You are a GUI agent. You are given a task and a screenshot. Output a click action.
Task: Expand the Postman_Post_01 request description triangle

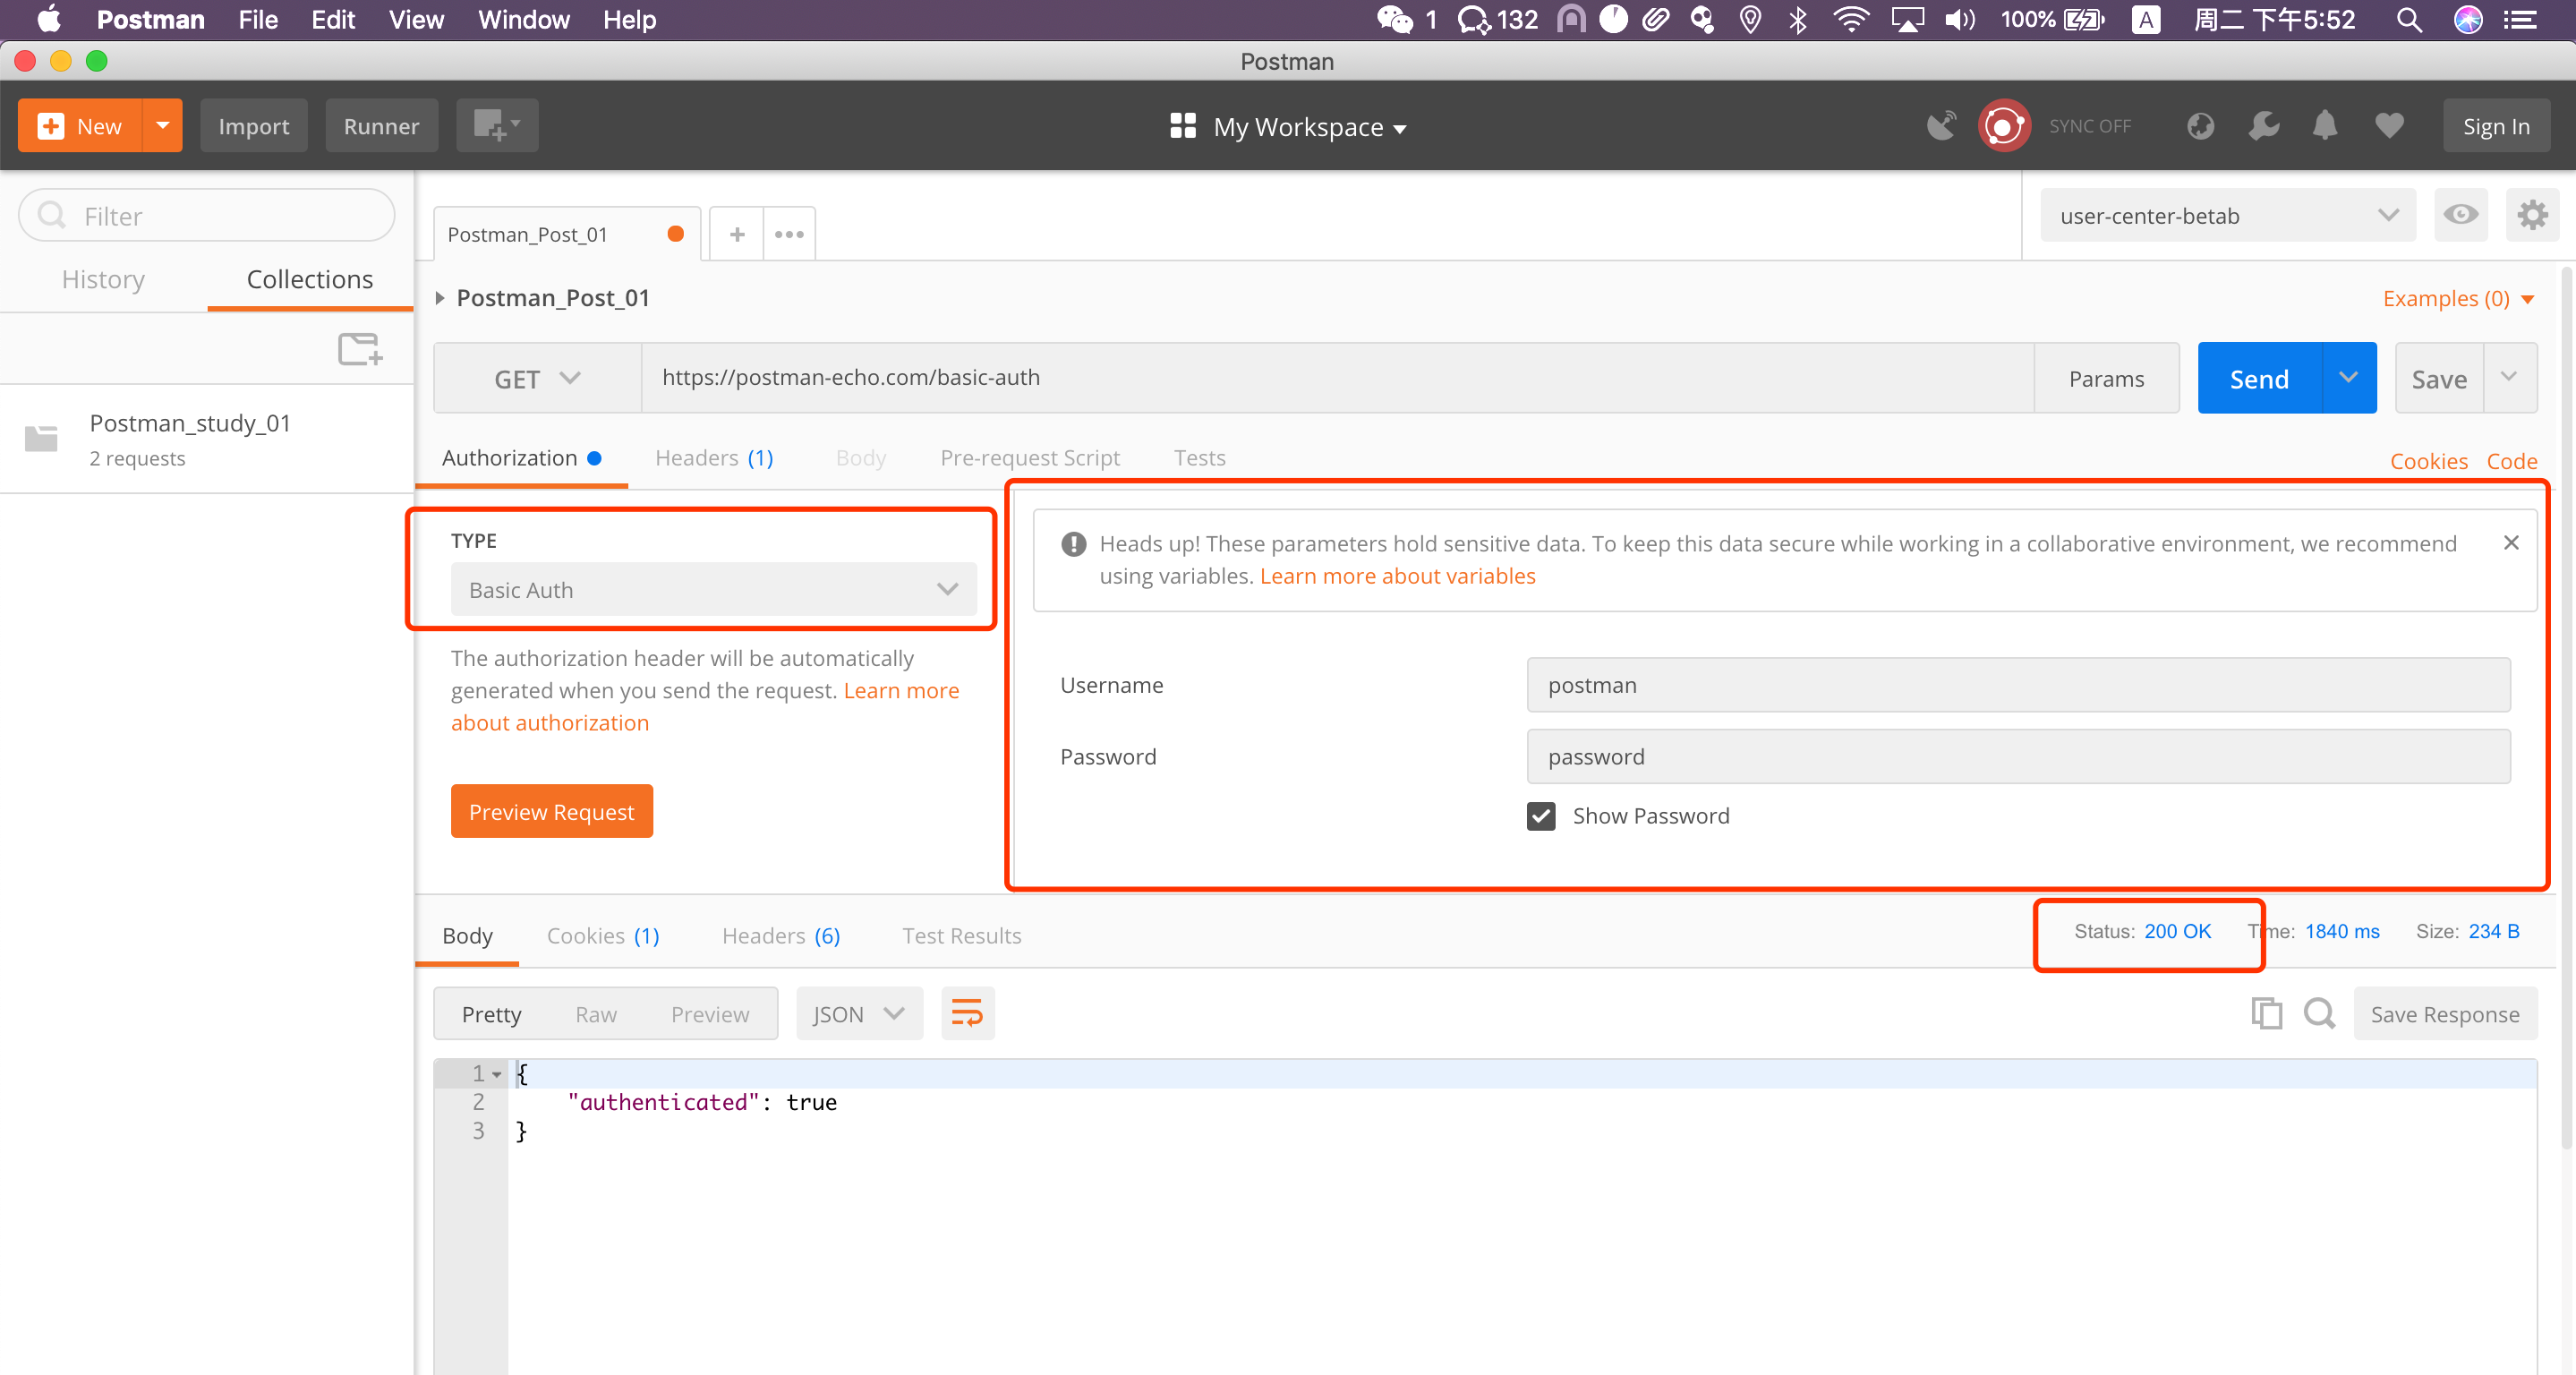(x=439, y=298)
